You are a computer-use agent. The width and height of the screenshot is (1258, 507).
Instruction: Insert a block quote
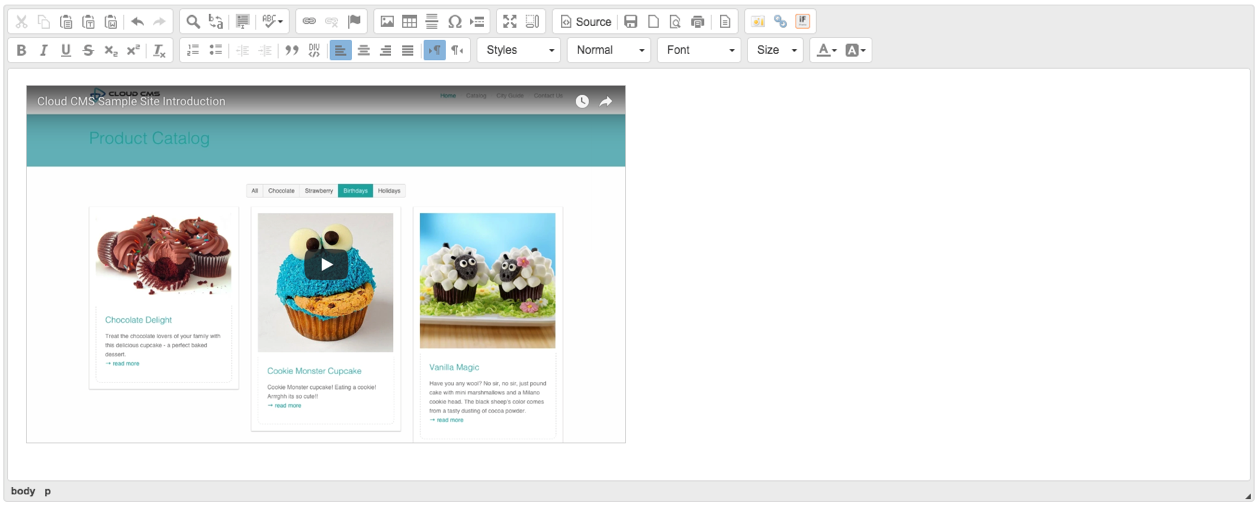(292, 50)
